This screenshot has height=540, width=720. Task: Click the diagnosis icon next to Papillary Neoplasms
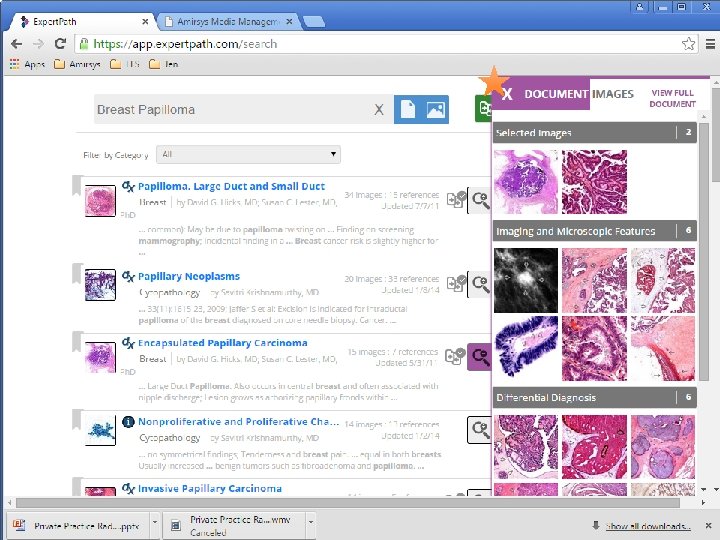pyautogui.click(x=128, y=276)
